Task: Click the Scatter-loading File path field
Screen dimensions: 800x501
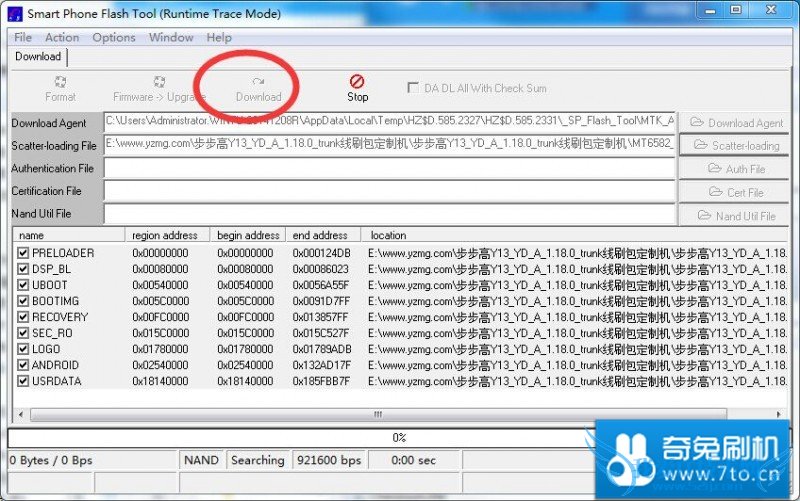Action: click(x=390, y=145)
